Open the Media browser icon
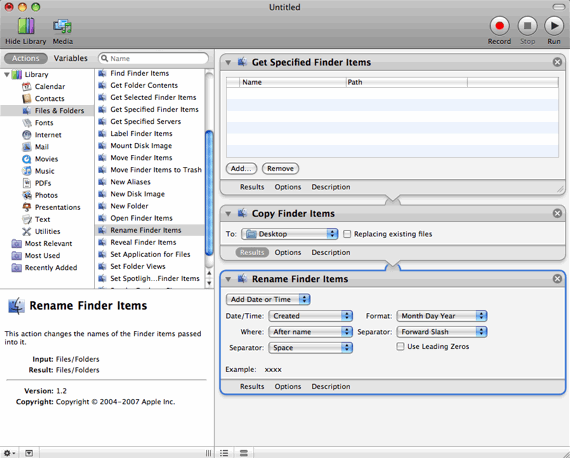Screen dimensions: 570x458 tap(62, 27)
